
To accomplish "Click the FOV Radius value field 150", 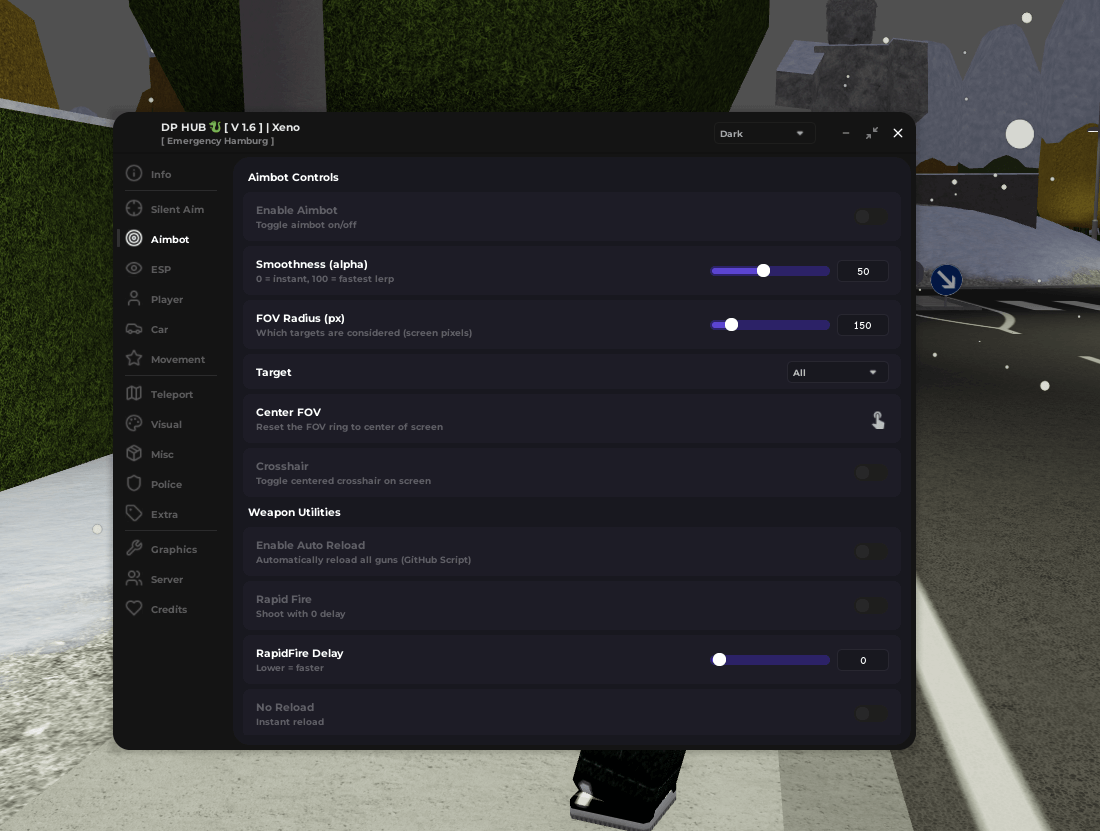I will click(863, 325).
